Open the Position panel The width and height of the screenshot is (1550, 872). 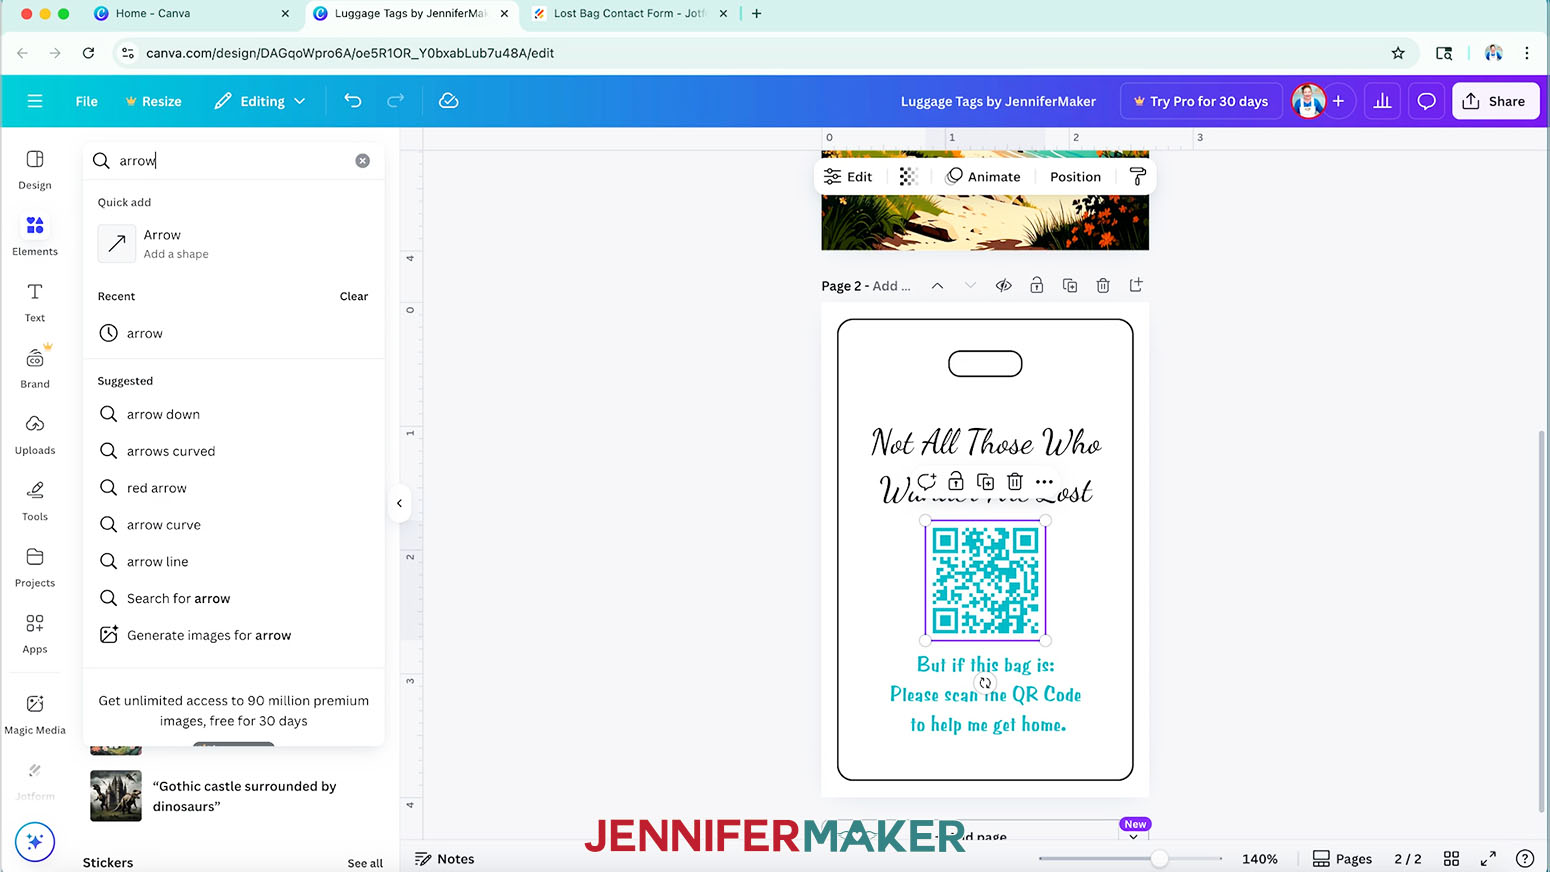point(1075,176)
